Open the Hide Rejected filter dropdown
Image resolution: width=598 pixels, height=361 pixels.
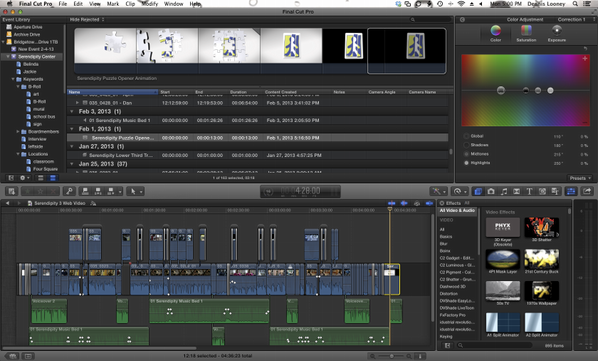(87, 19)
